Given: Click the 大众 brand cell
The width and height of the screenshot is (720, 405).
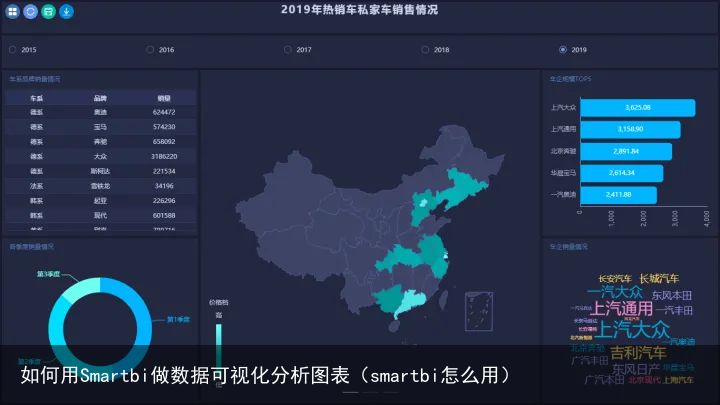Looking at the screenshot, I should point(100,156).
